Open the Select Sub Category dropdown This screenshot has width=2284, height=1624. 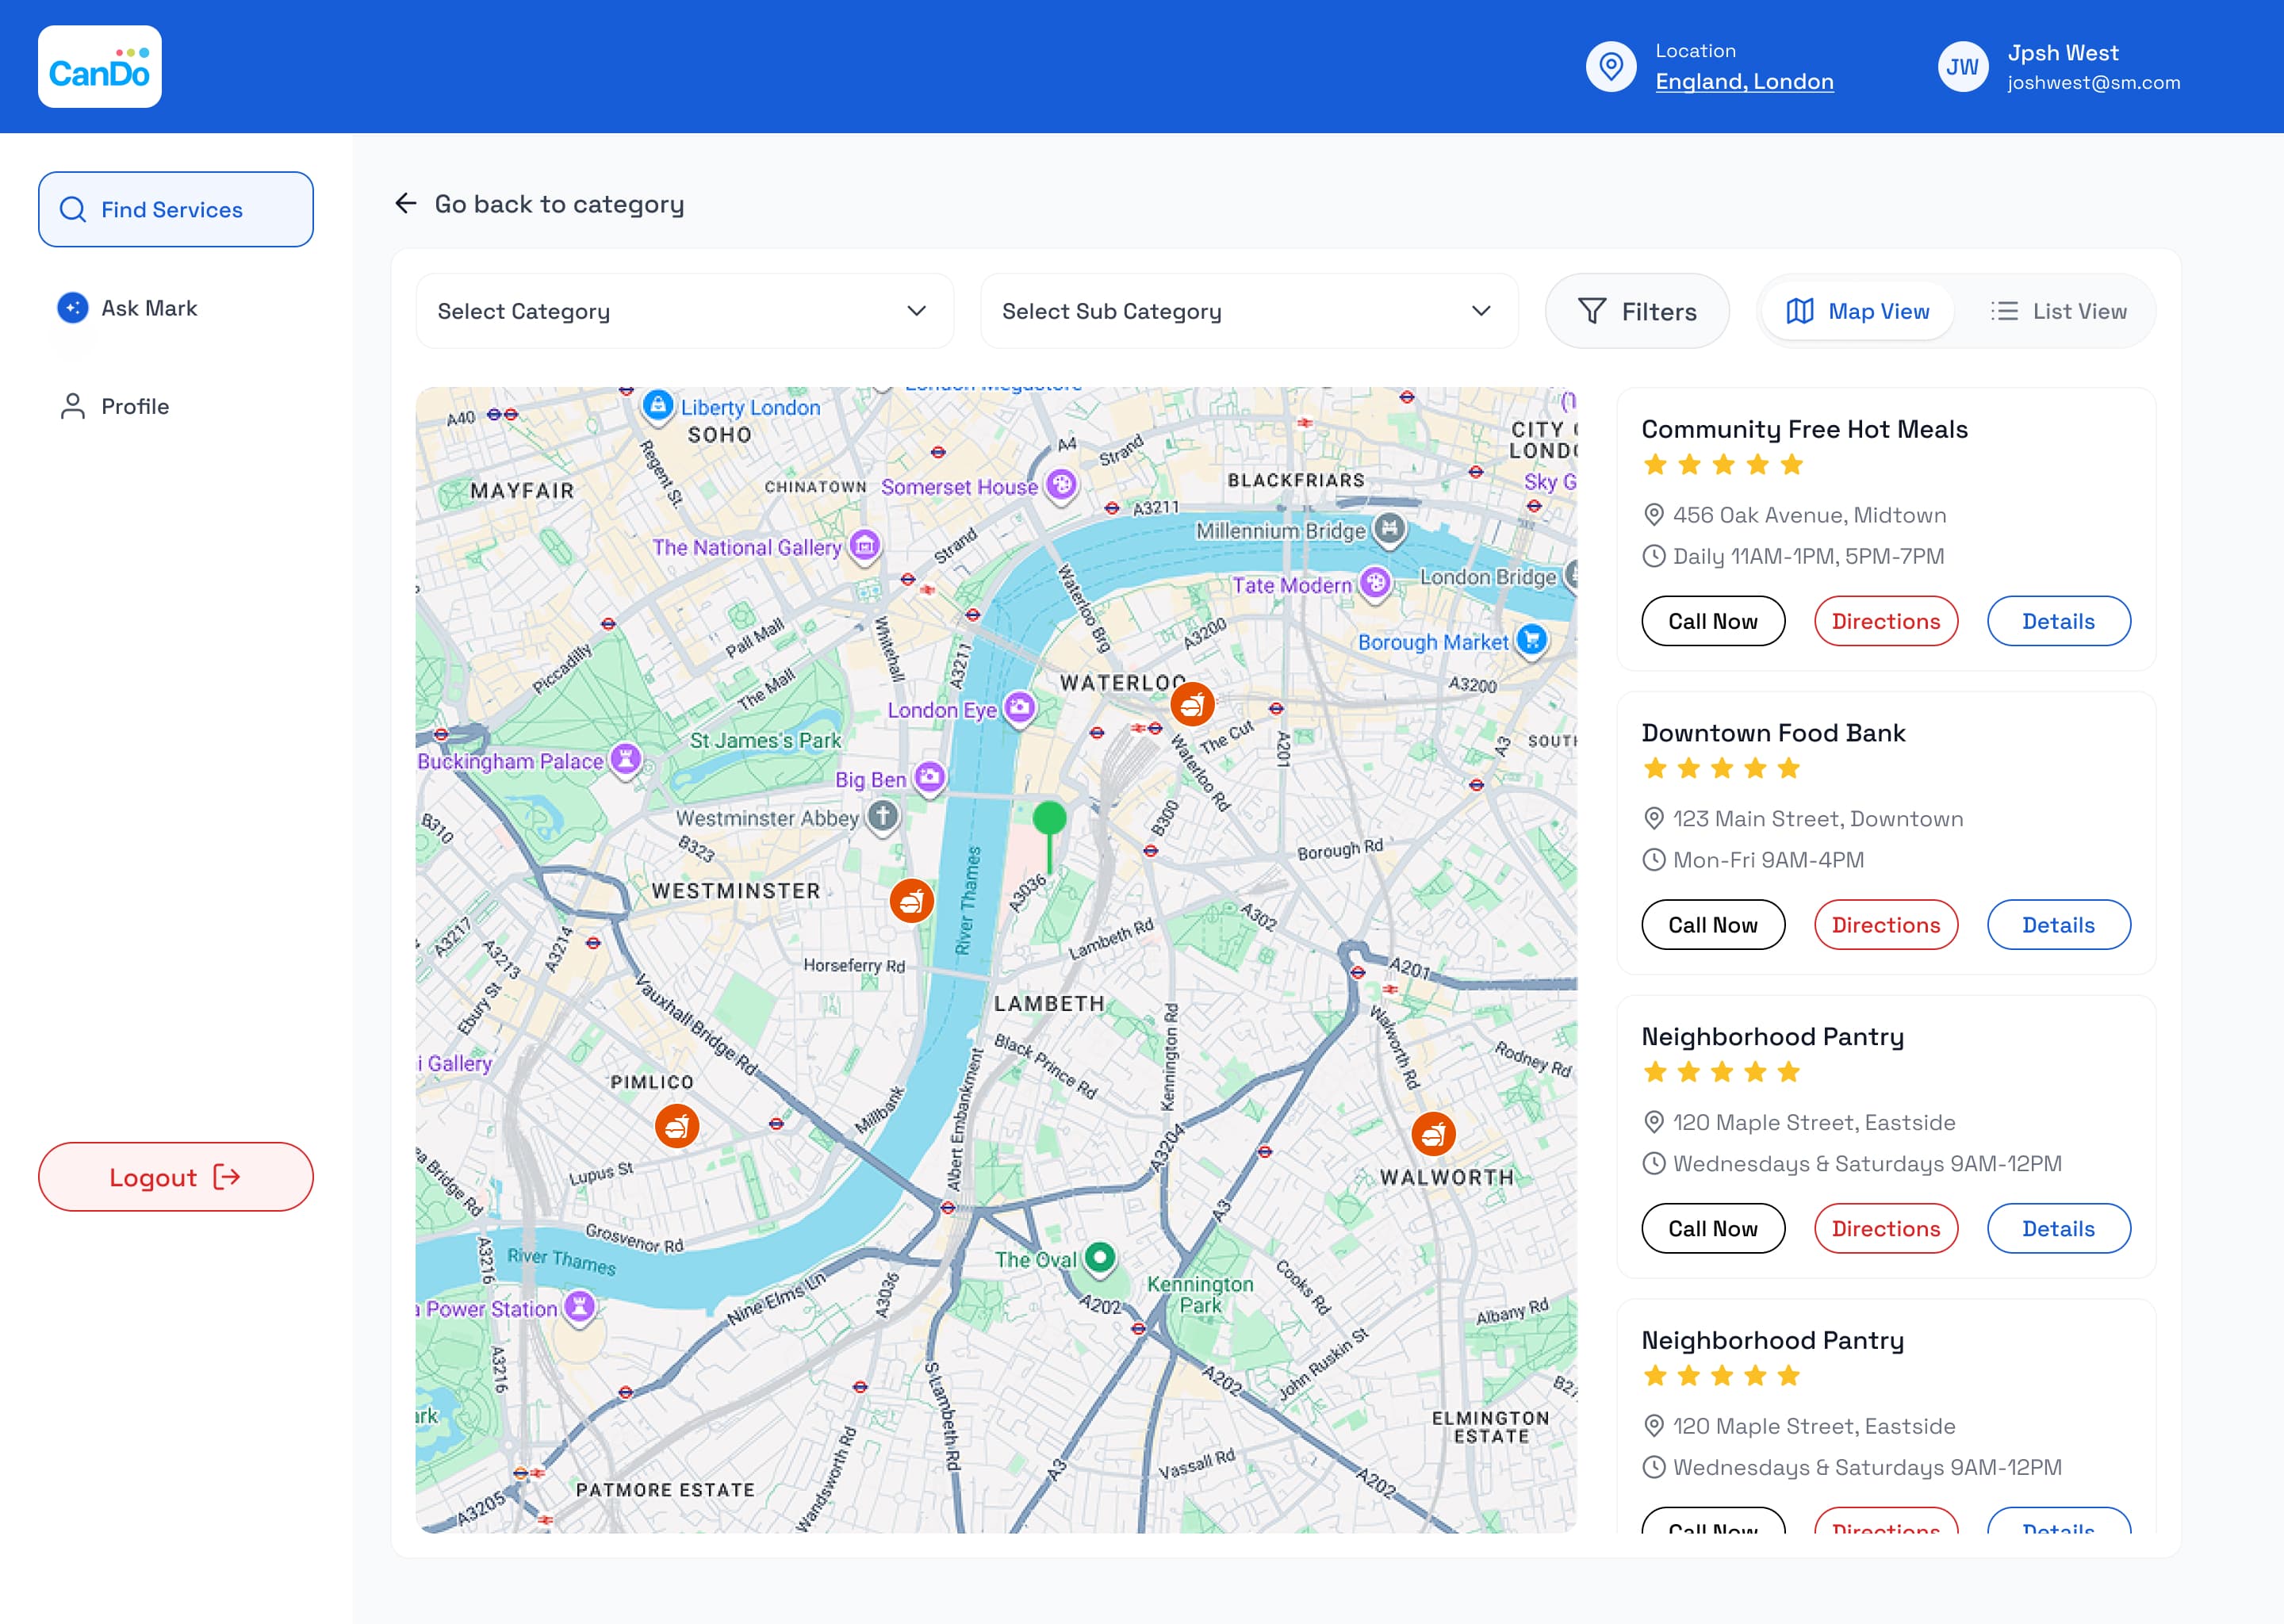point(1249,312)
